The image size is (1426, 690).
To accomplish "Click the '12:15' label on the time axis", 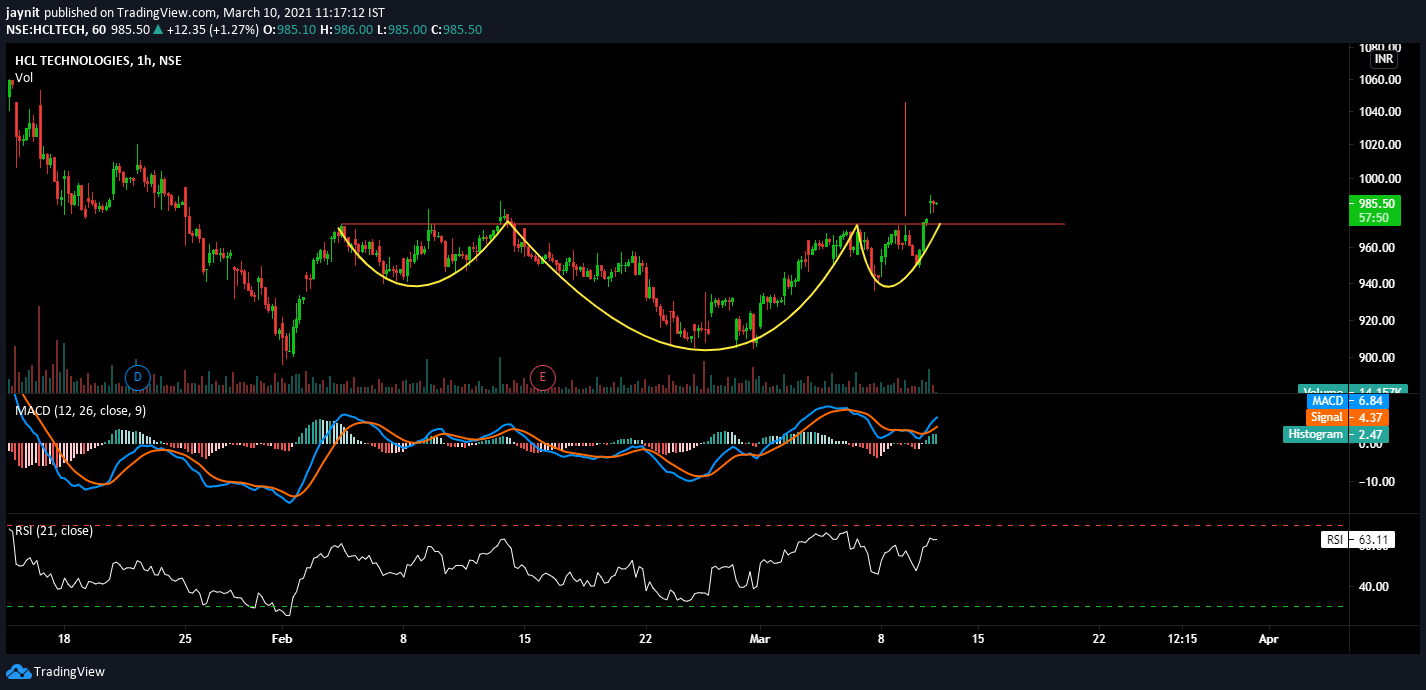I will click(1182, 638).
